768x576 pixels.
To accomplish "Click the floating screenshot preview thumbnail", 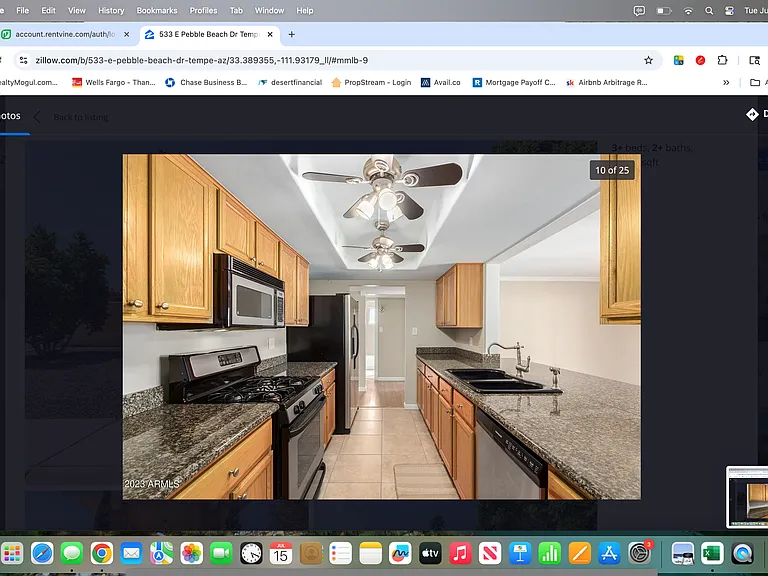I will pos(747,497).
